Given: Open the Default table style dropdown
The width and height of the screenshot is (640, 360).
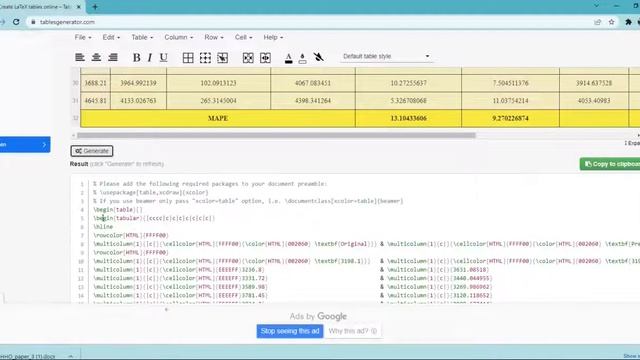Looking at the screenshot, I should pyautogui.click(x=386, y=56).
